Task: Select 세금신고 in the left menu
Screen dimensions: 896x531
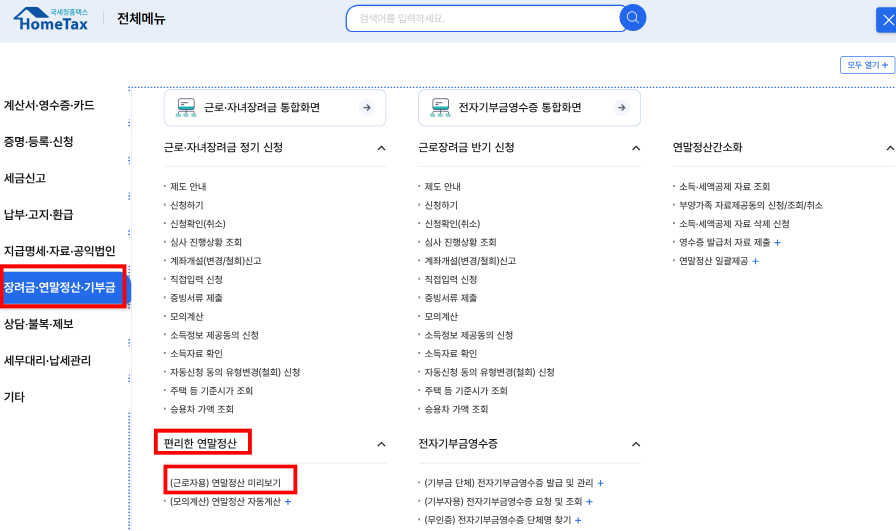Action: coord(25,178)
